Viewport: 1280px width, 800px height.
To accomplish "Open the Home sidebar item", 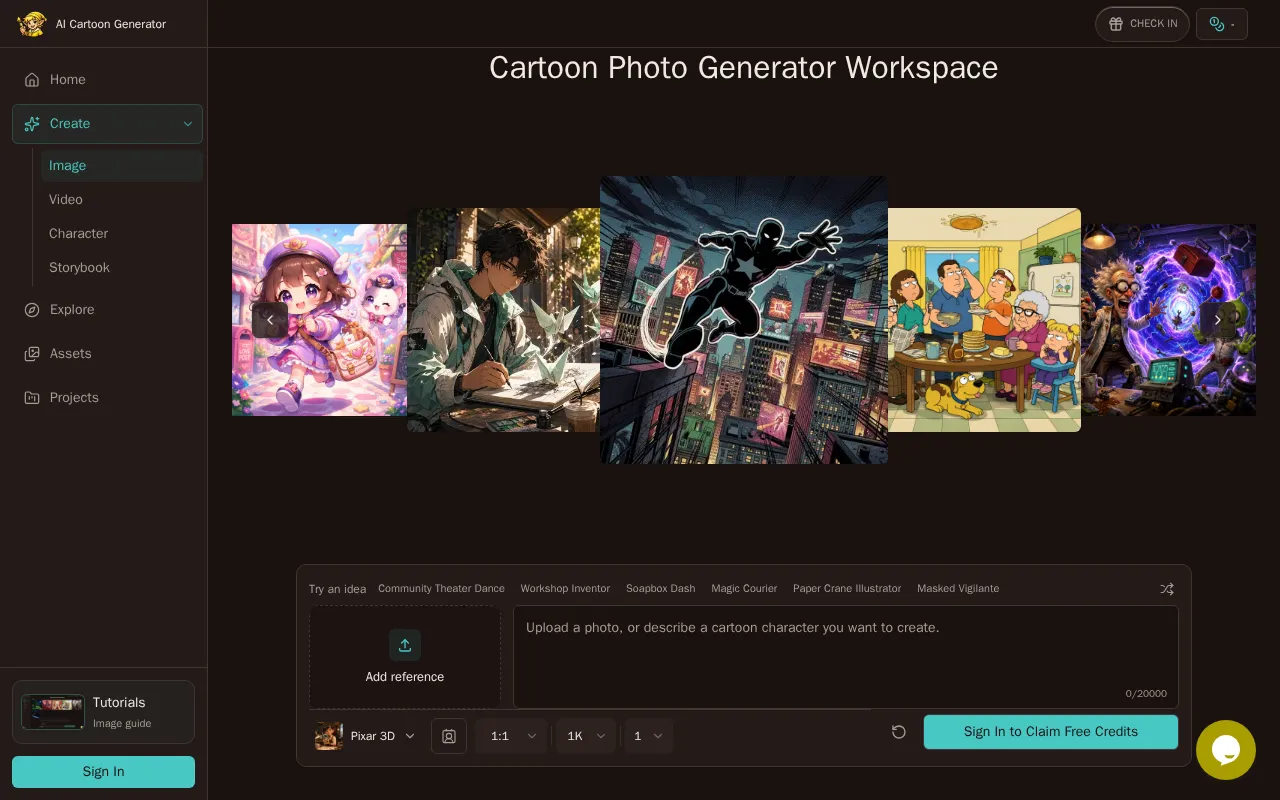I will point(107,80).
